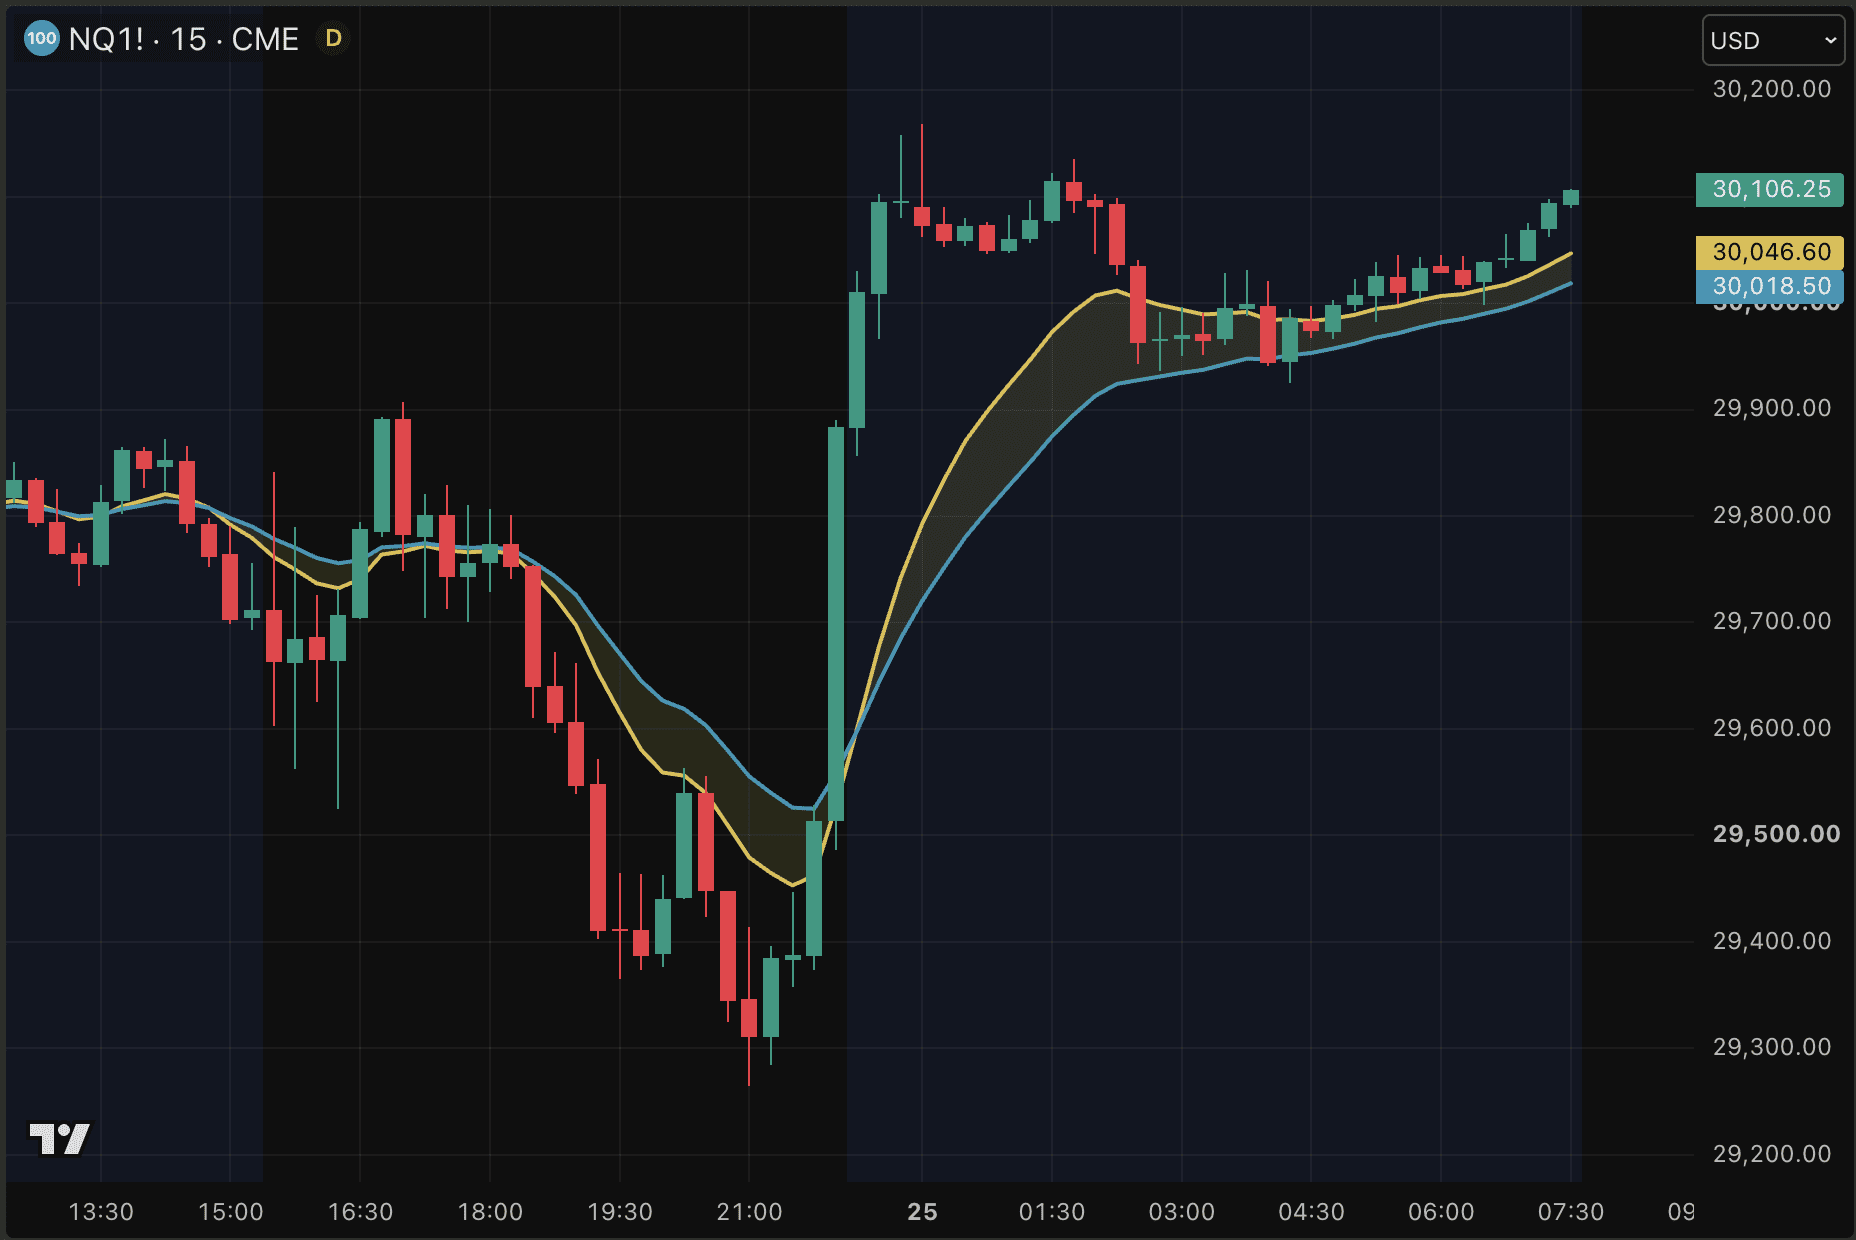This screenshot has width=1856, height=1240.
Task: Click the 29,700.00 price scale label
Action: tap(1772, 621)
